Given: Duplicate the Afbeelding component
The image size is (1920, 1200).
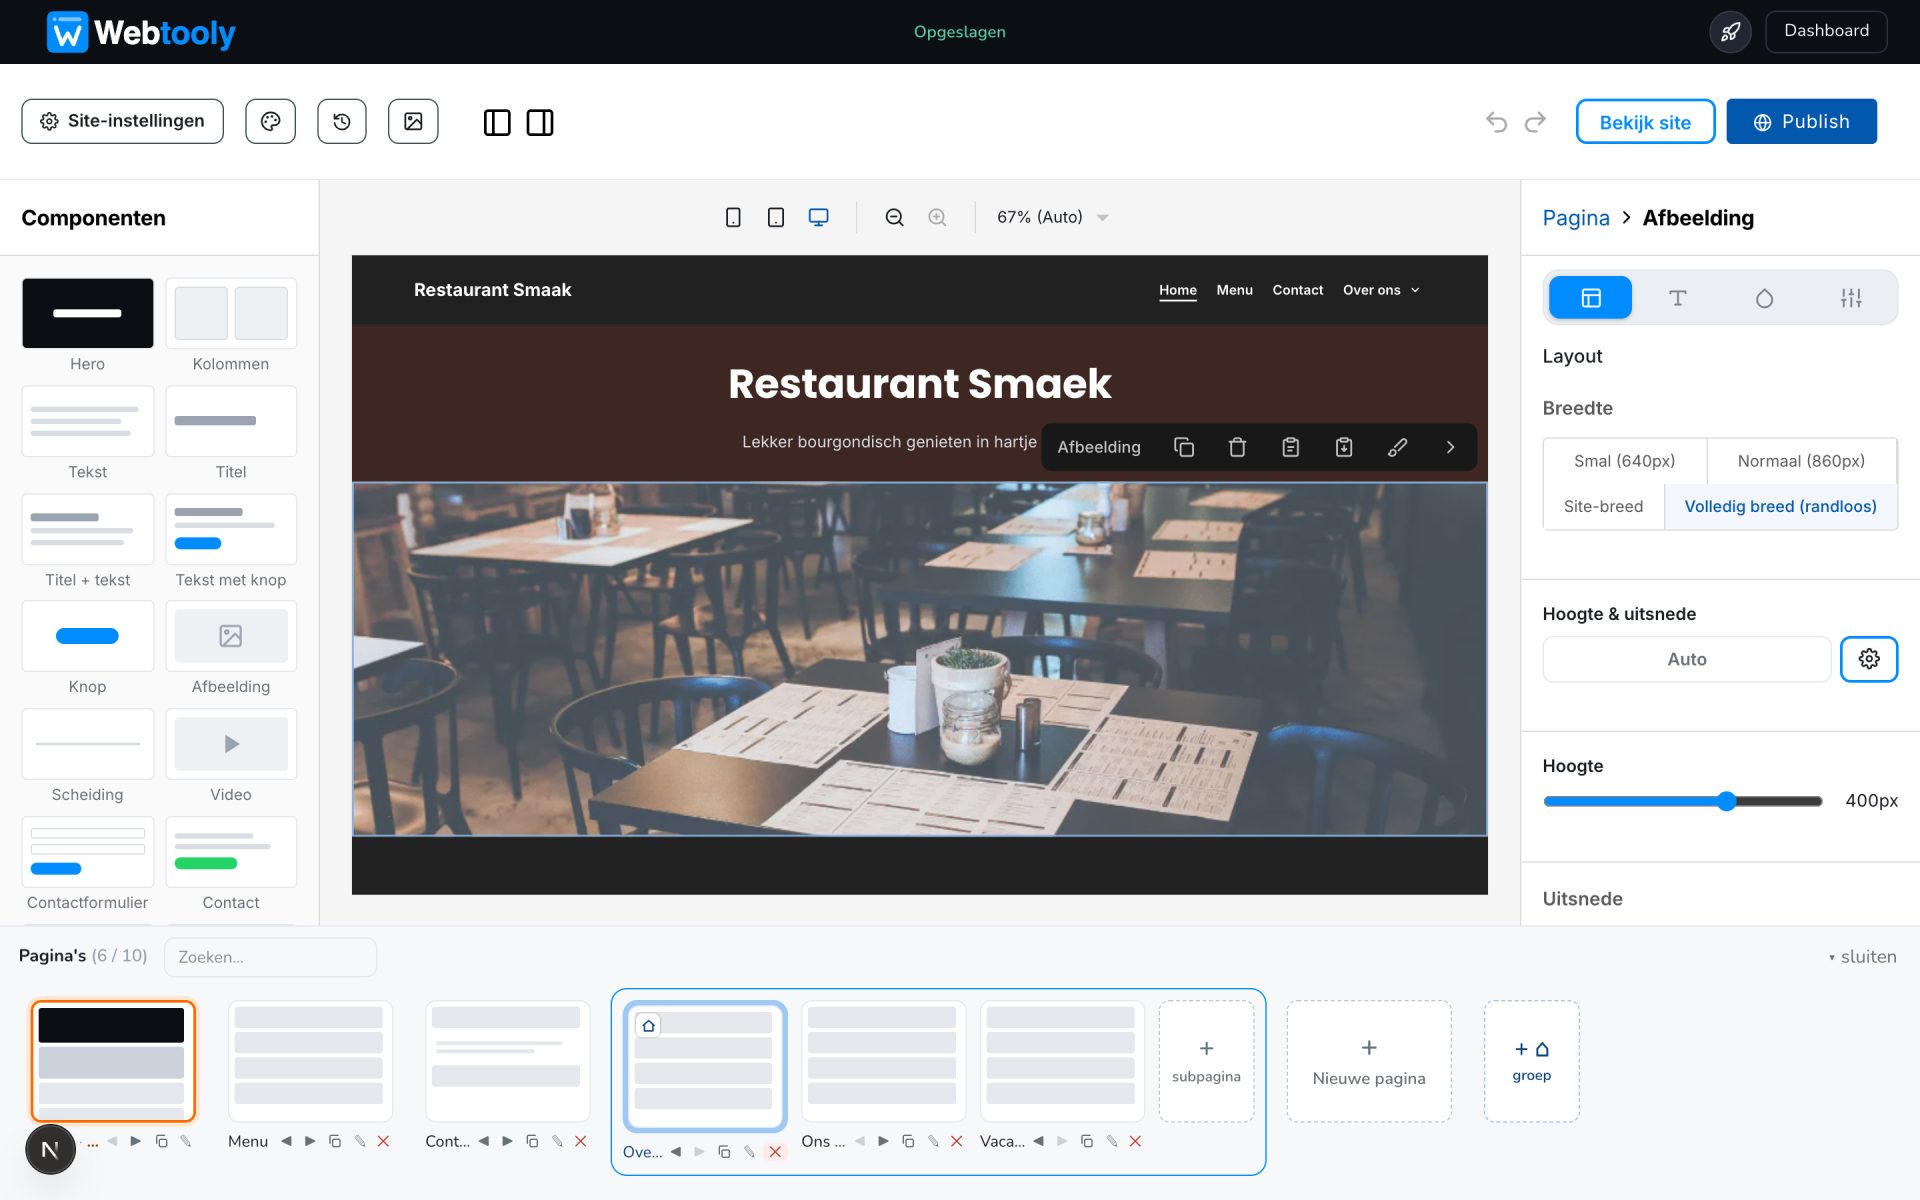Looking at the screenshot, I should point(1184,447).
